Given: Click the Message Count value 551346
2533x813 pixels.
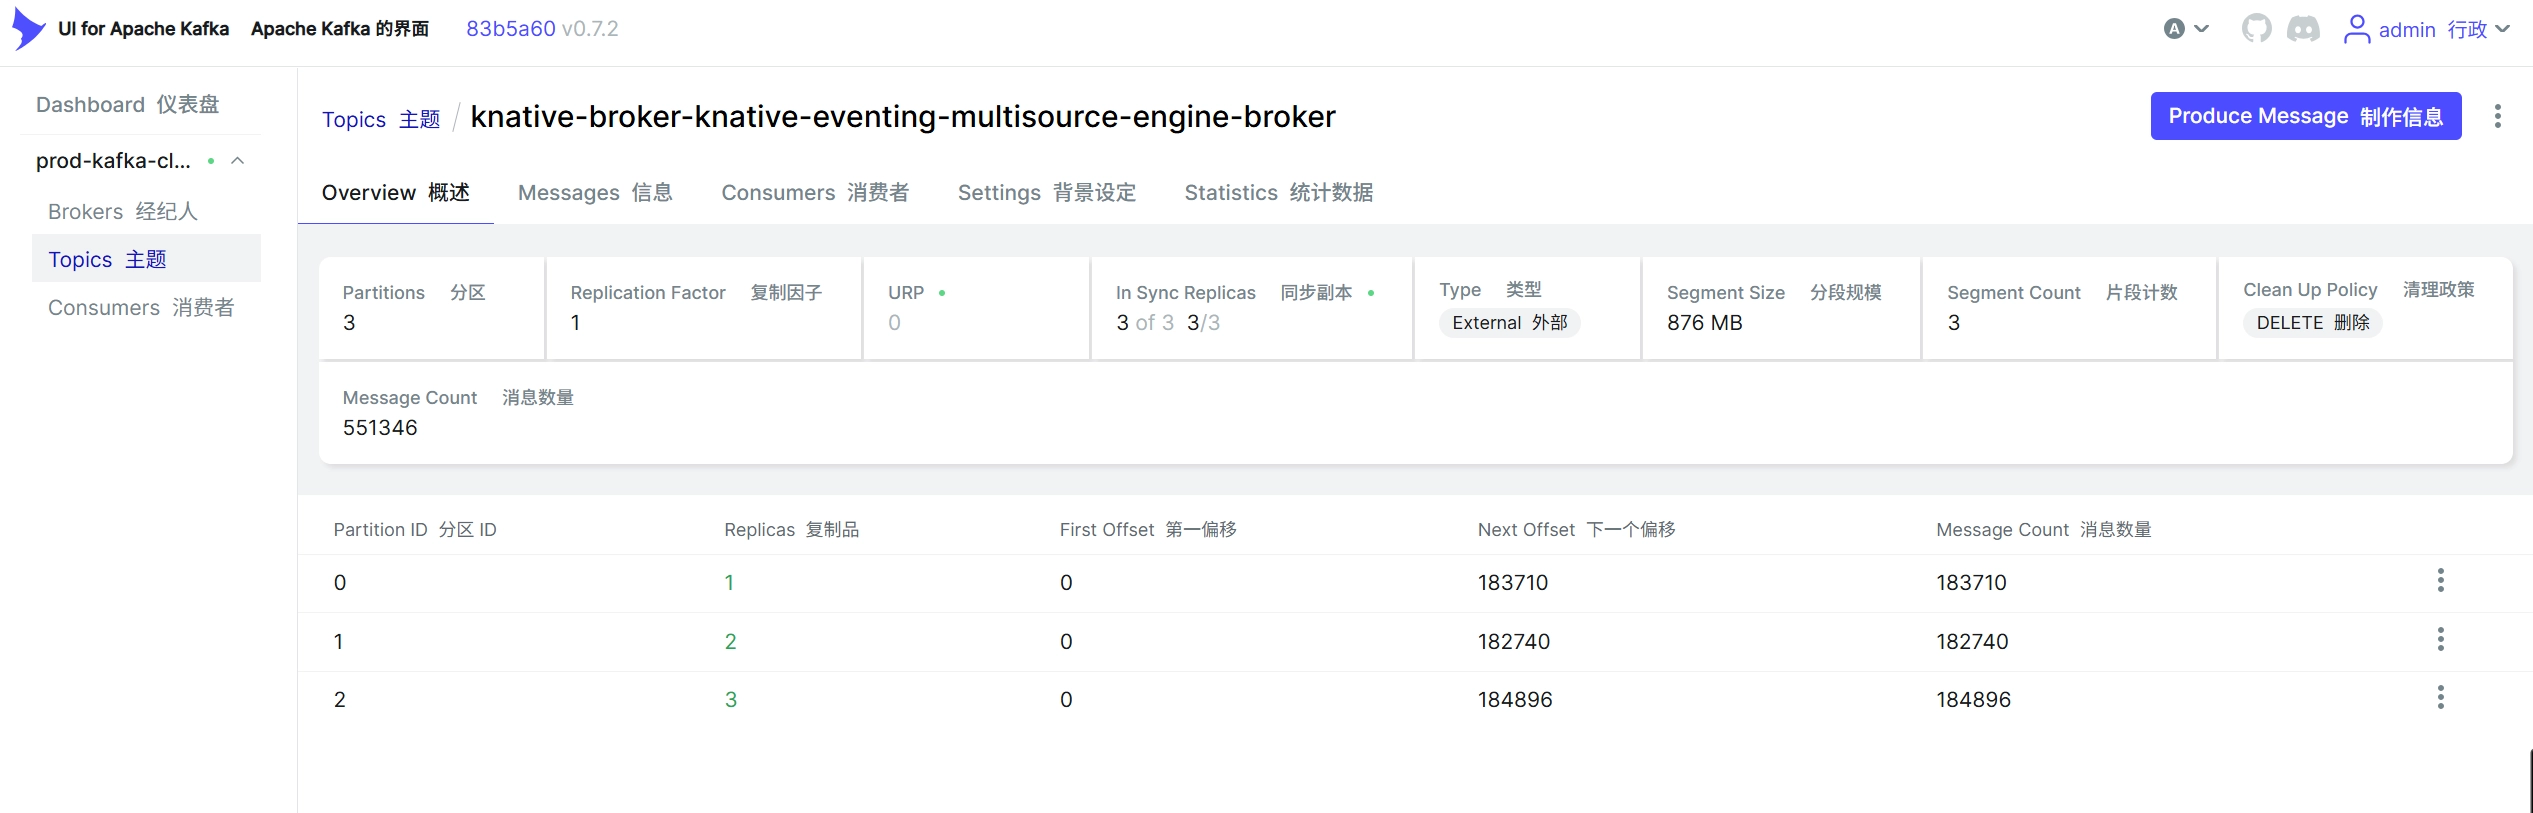Looking at the screenshot, I should [380, 427].
